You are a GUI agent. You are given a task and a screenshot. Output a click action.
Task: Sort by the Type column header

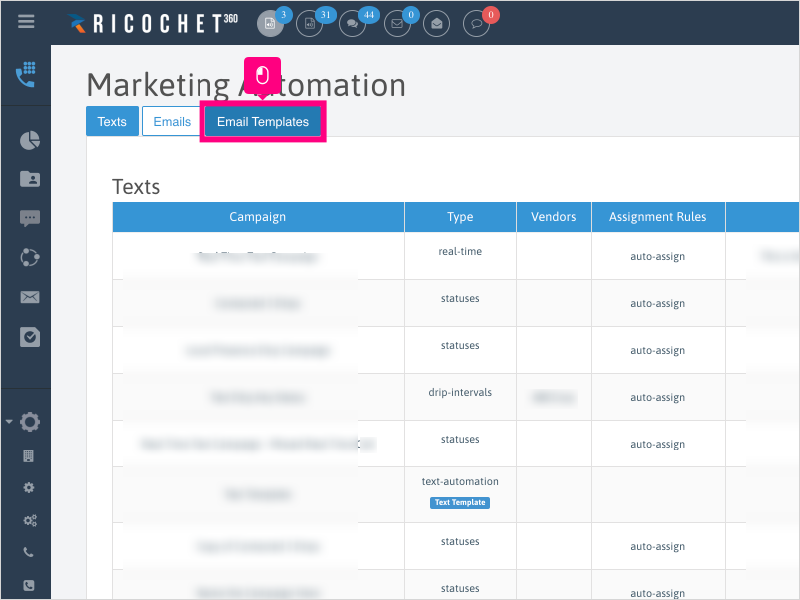click(460, 217)
